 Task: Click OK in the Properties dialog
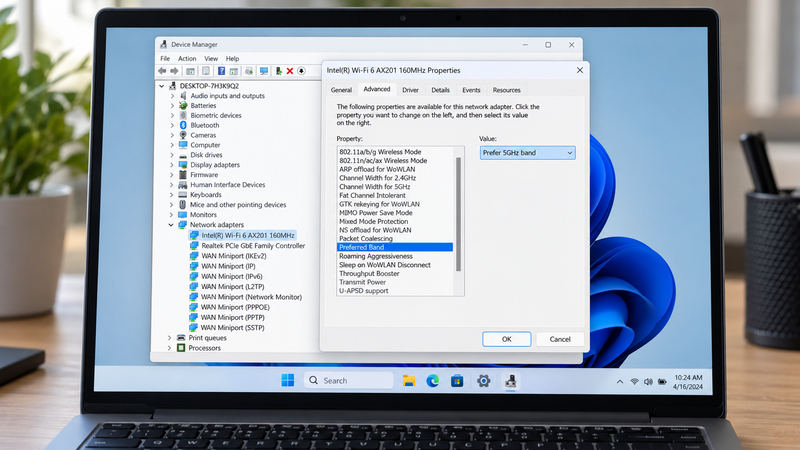point(506,339)
